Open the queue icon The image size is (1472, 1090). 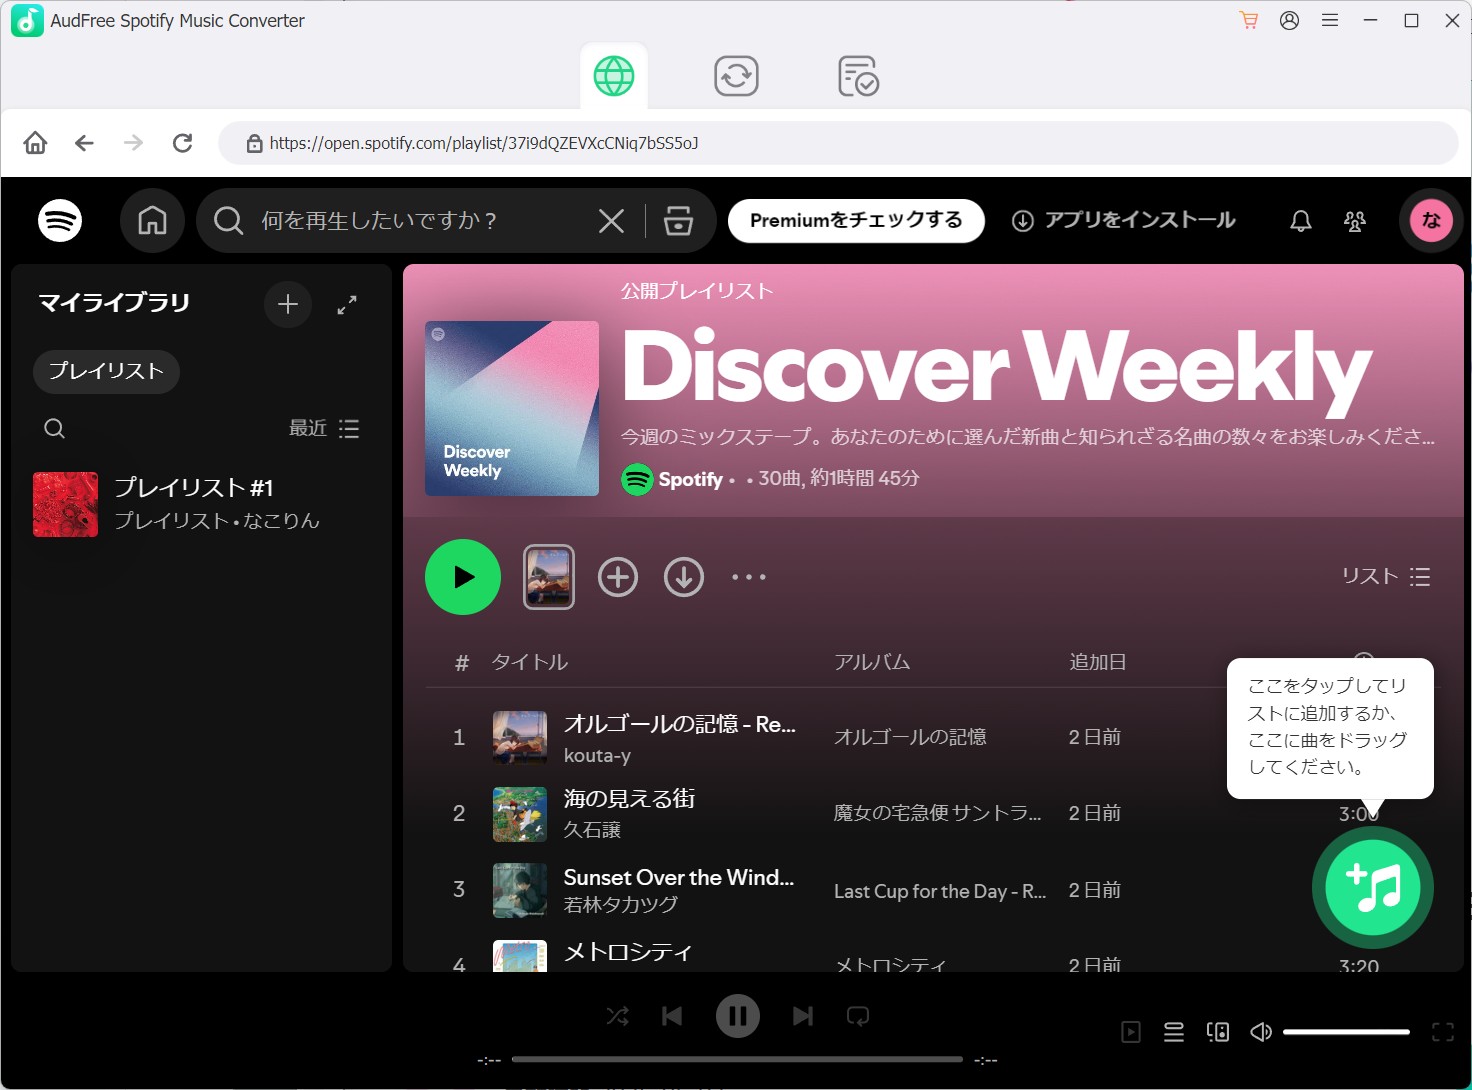(x=1174, y=1032)
